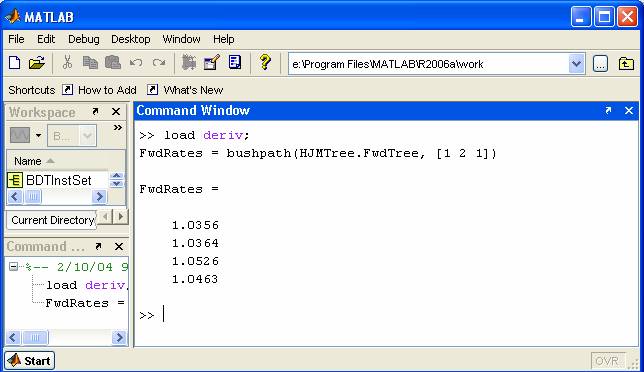
Task: Click the Start button
Action: pyautogui.click(x=30, y=361)
